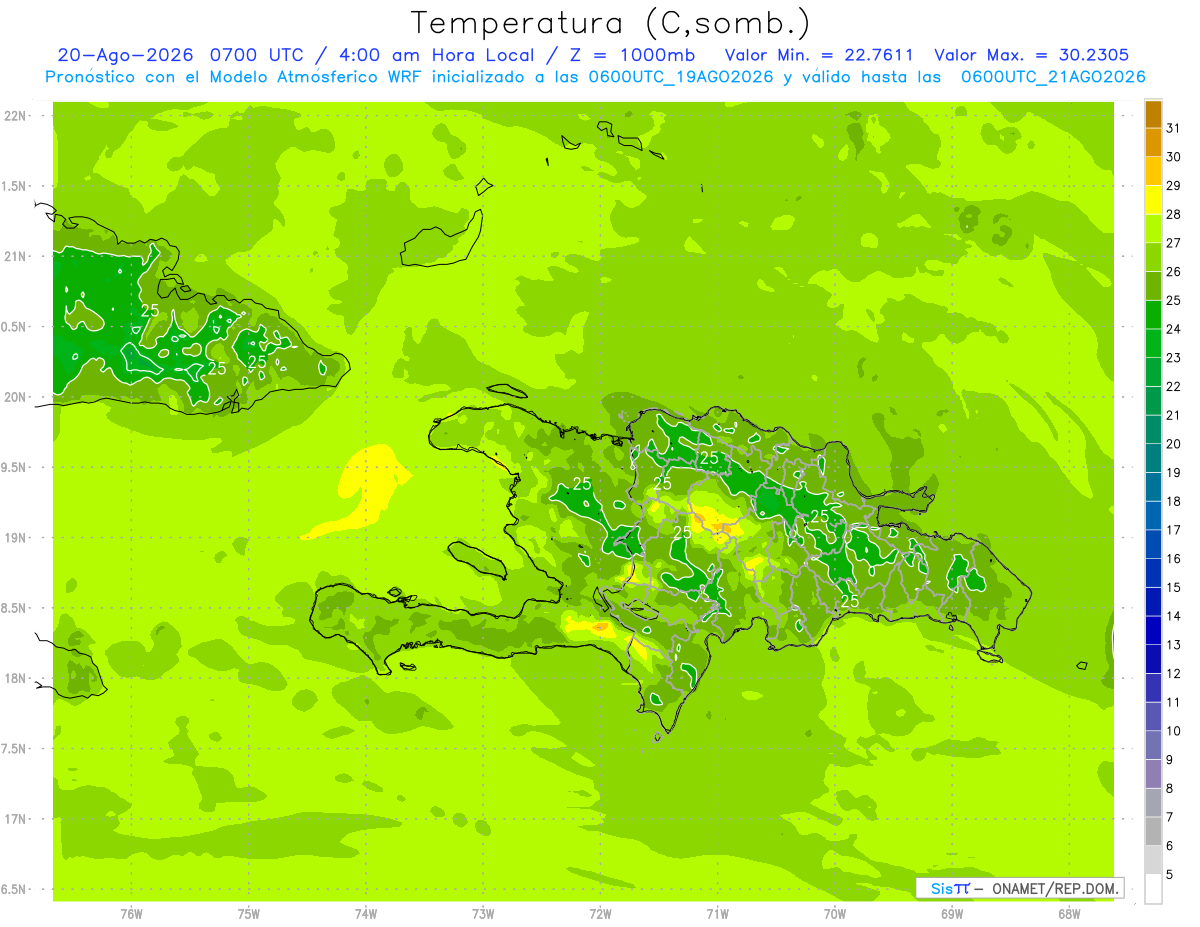Click the legend number 22
The width and height of the screenshot is (1200, 927).
1173,386
